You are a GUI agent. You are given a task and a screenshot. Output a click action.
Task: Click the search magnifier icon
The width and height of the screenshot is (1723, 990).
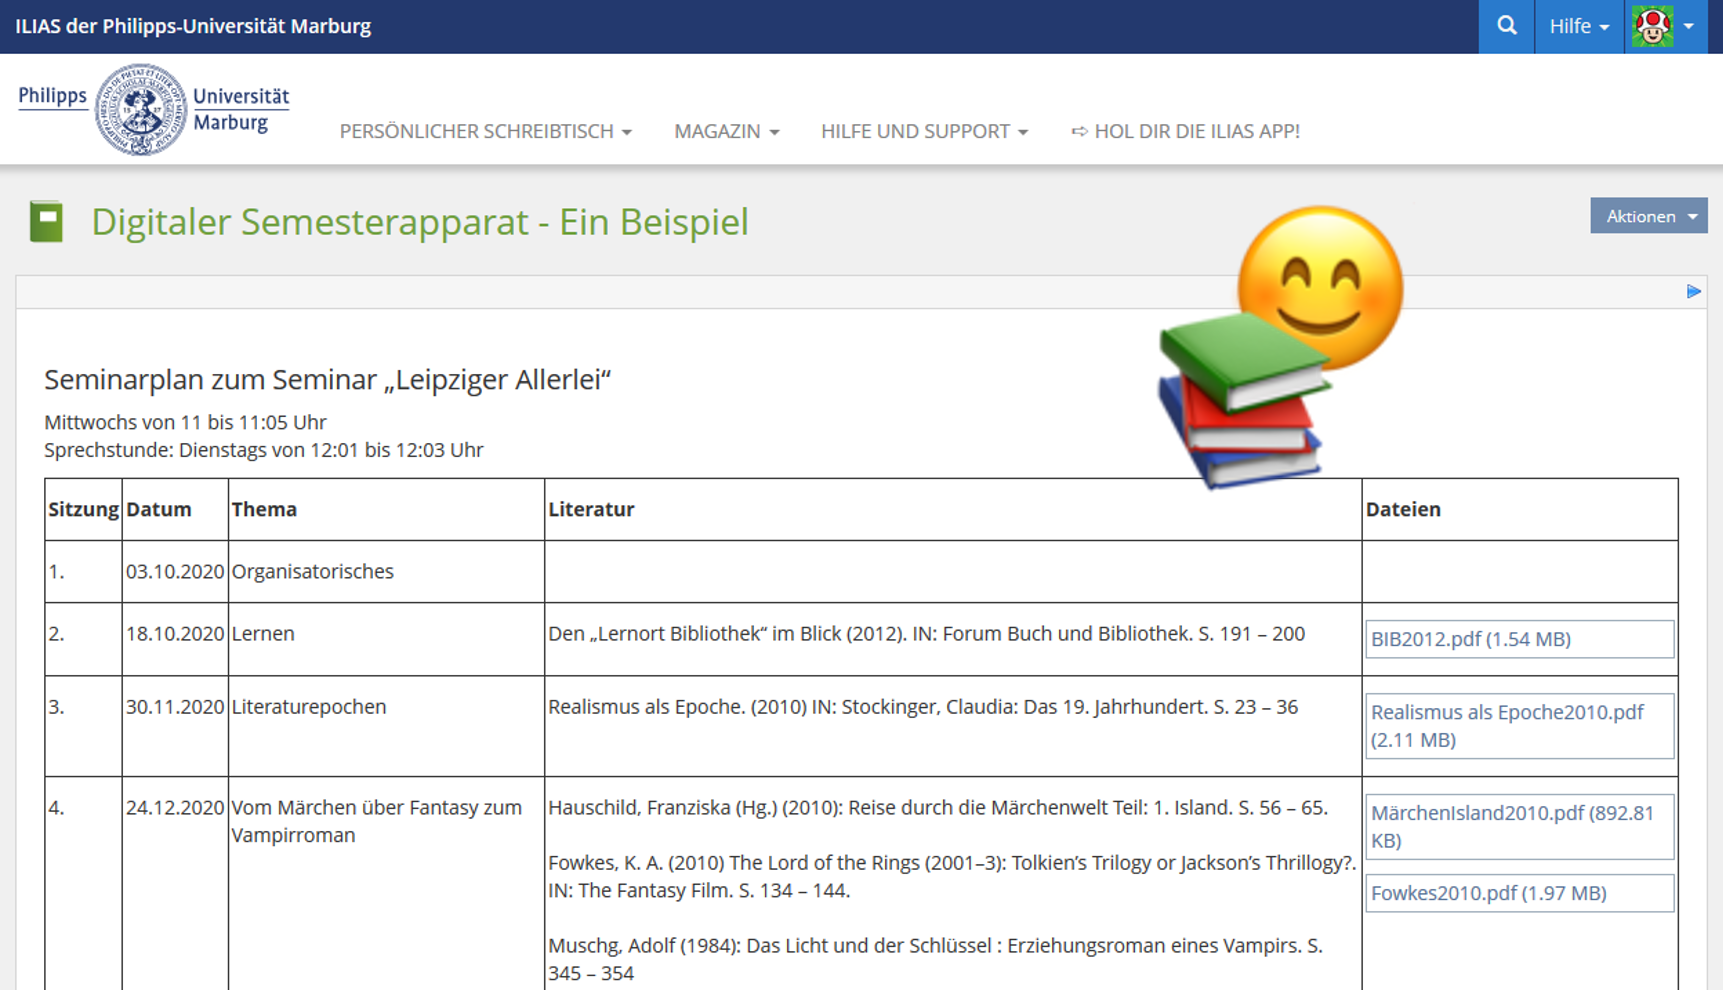[x=1506, y=27]
